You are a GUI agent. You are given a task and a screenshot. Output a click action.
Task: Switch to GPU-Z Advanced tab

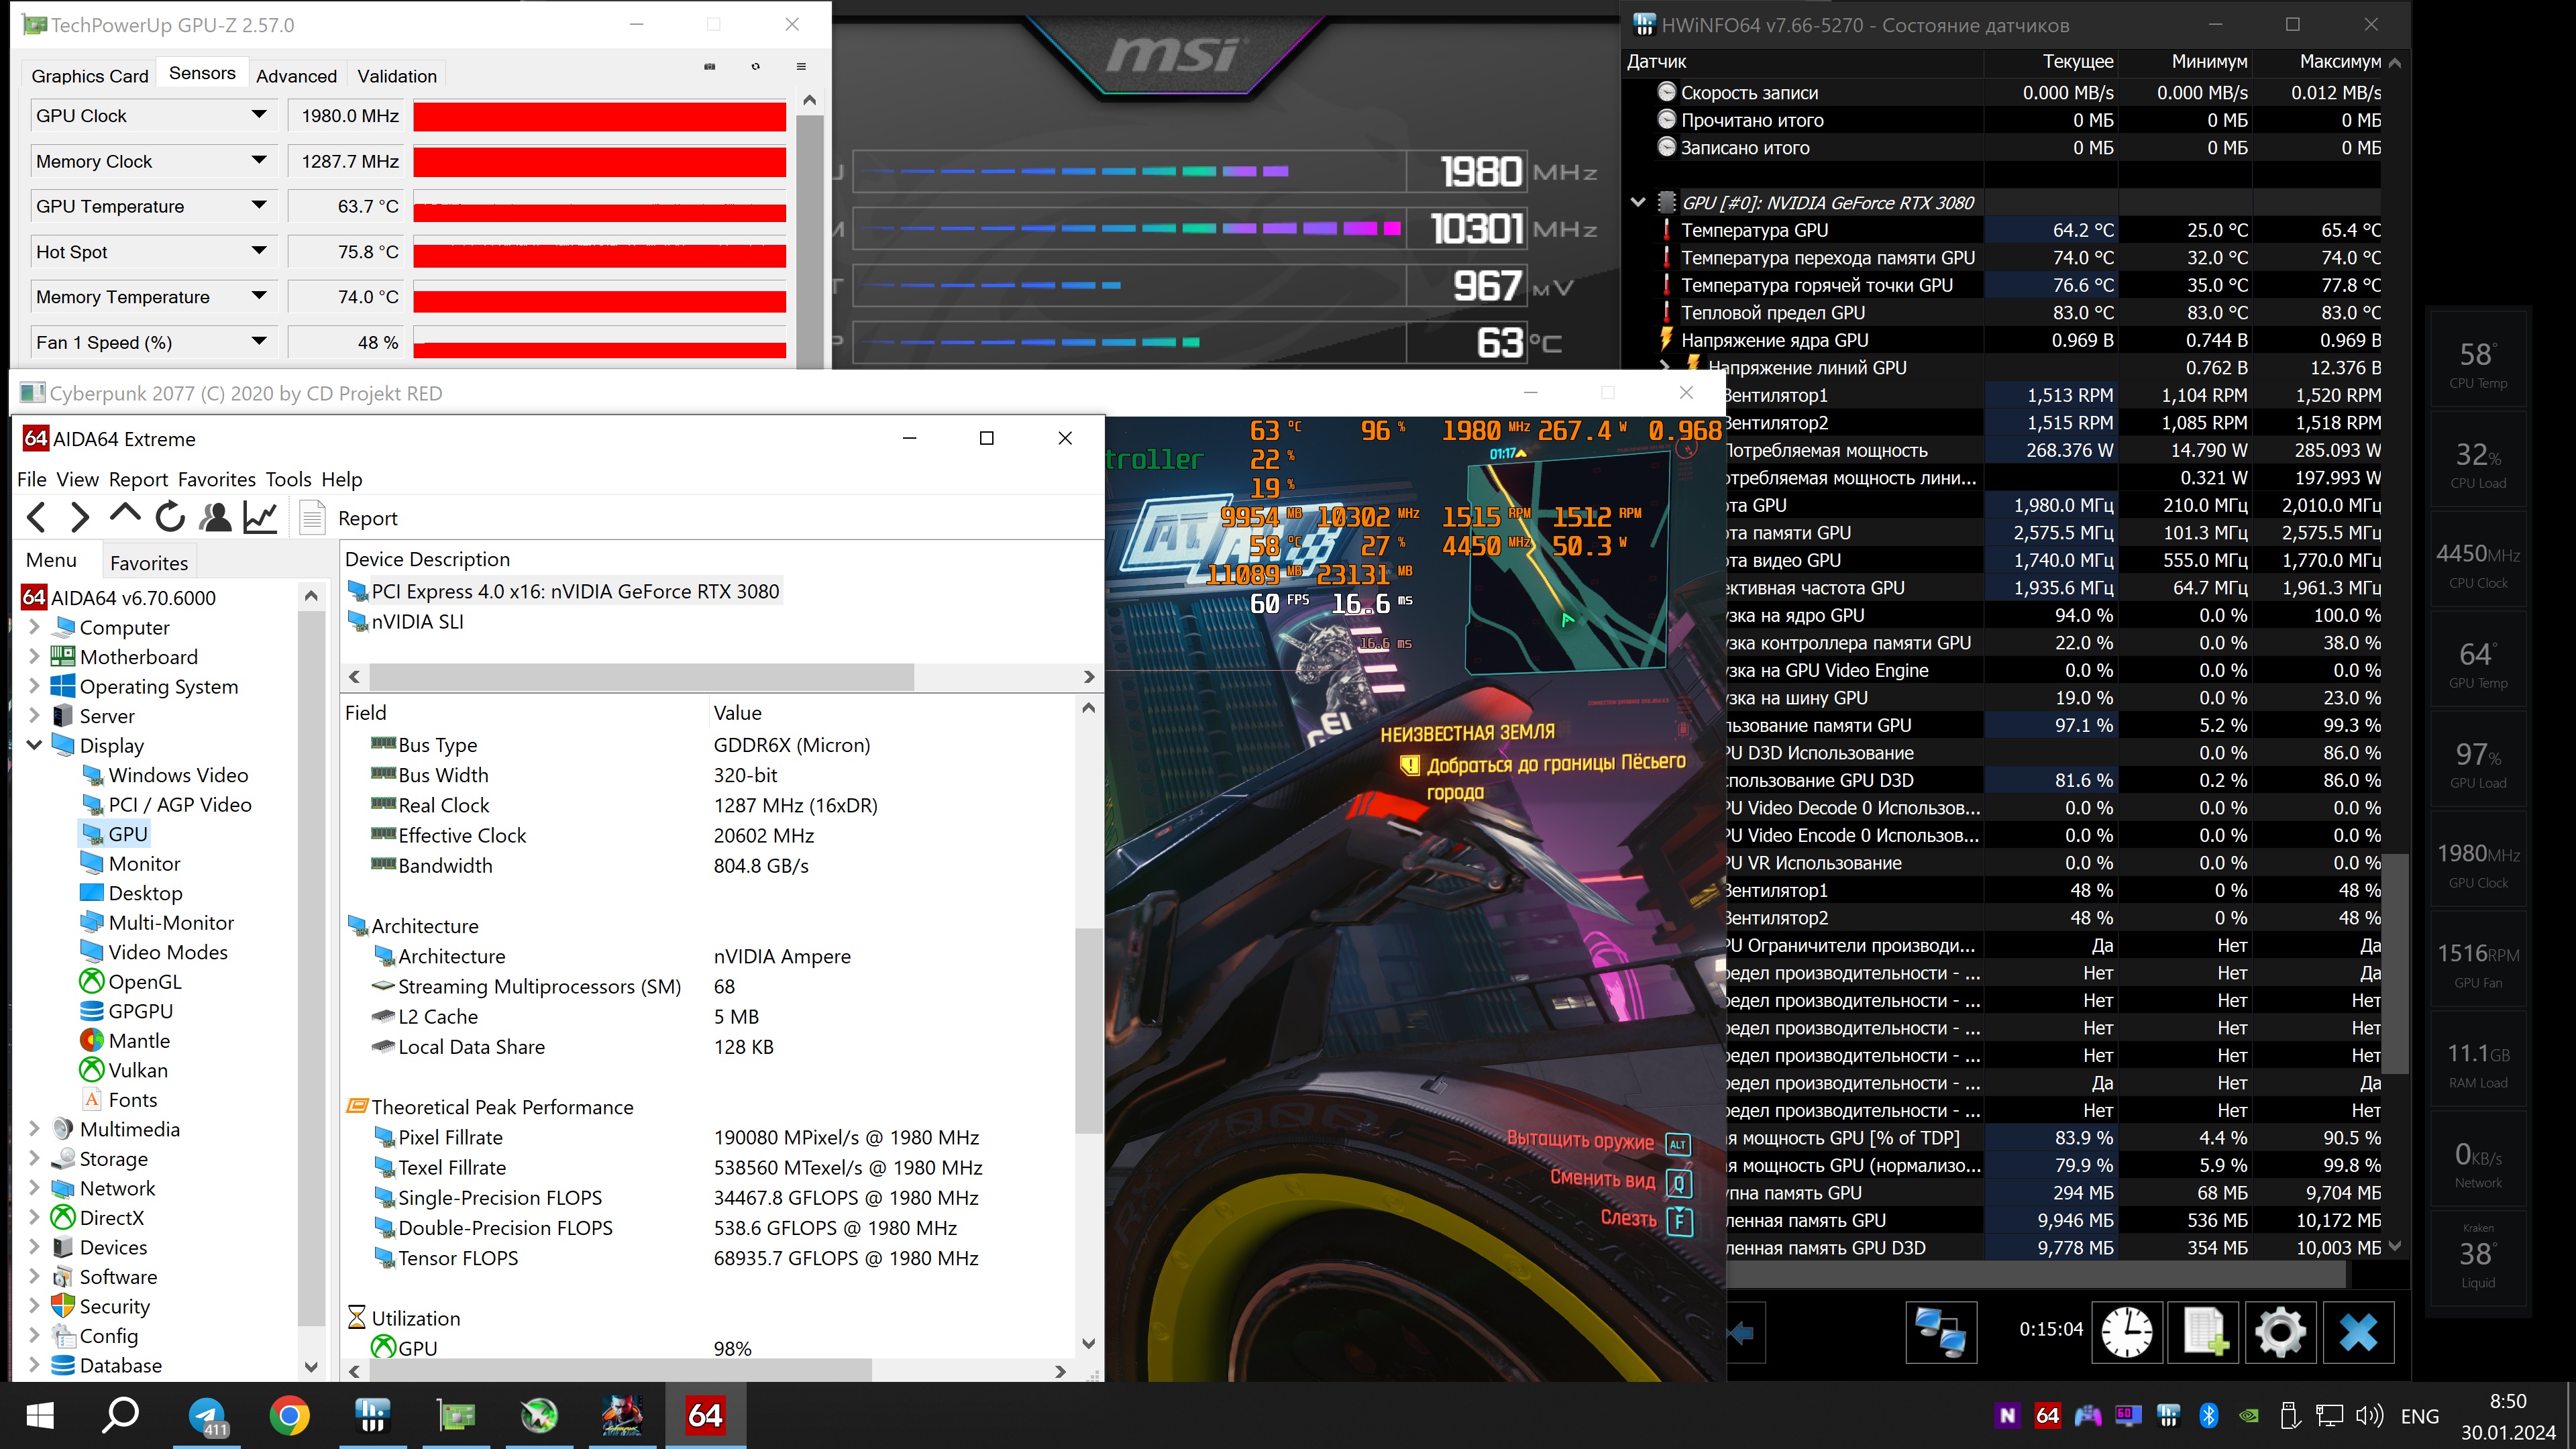(296, 76)
